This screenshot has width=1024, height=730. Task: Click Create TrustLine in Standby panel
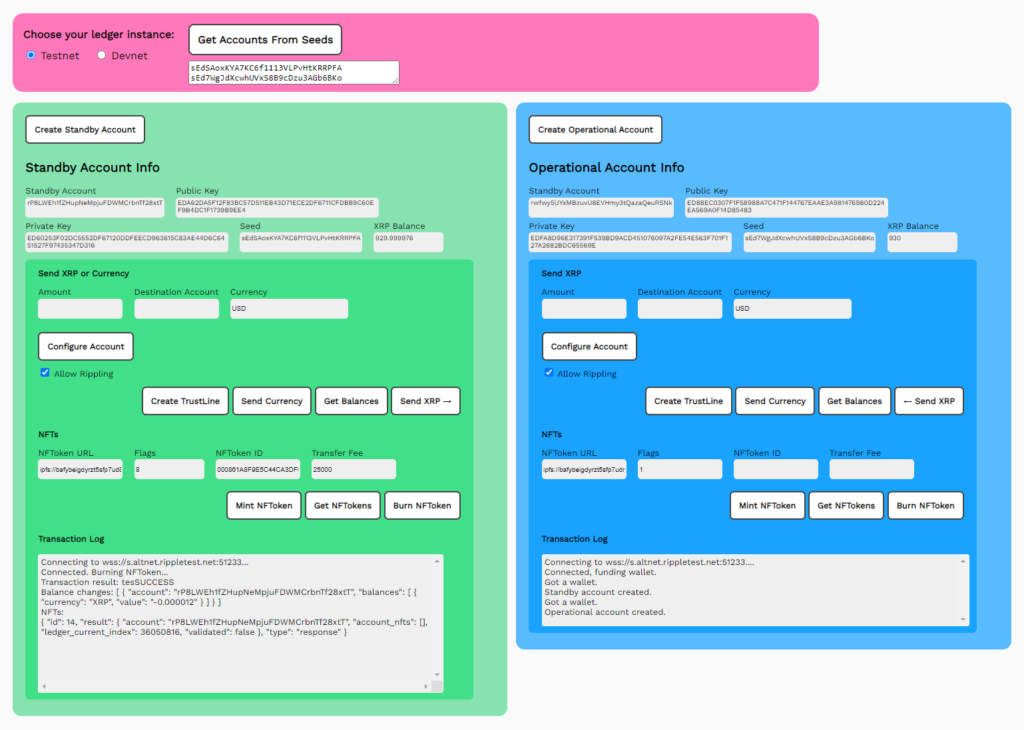(x=185, y=401)
